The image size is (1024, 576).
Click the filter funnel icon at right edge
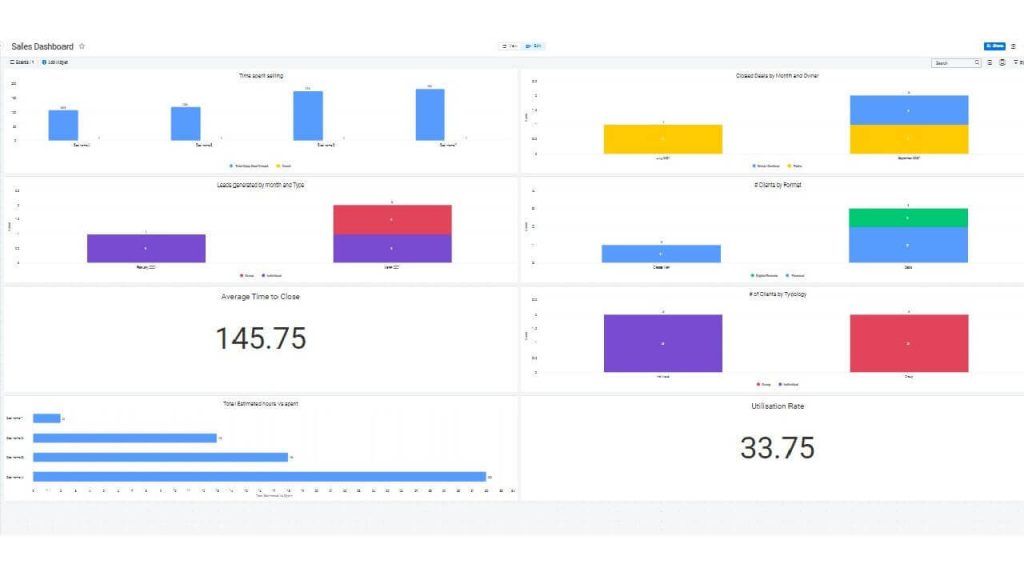(1016, 63)
